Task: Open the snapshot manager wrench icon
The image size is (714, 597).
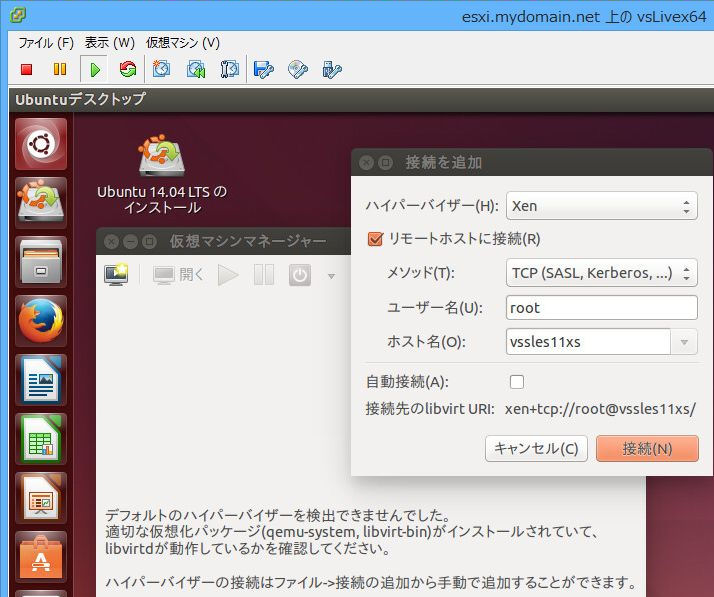Action: [230, 69]
